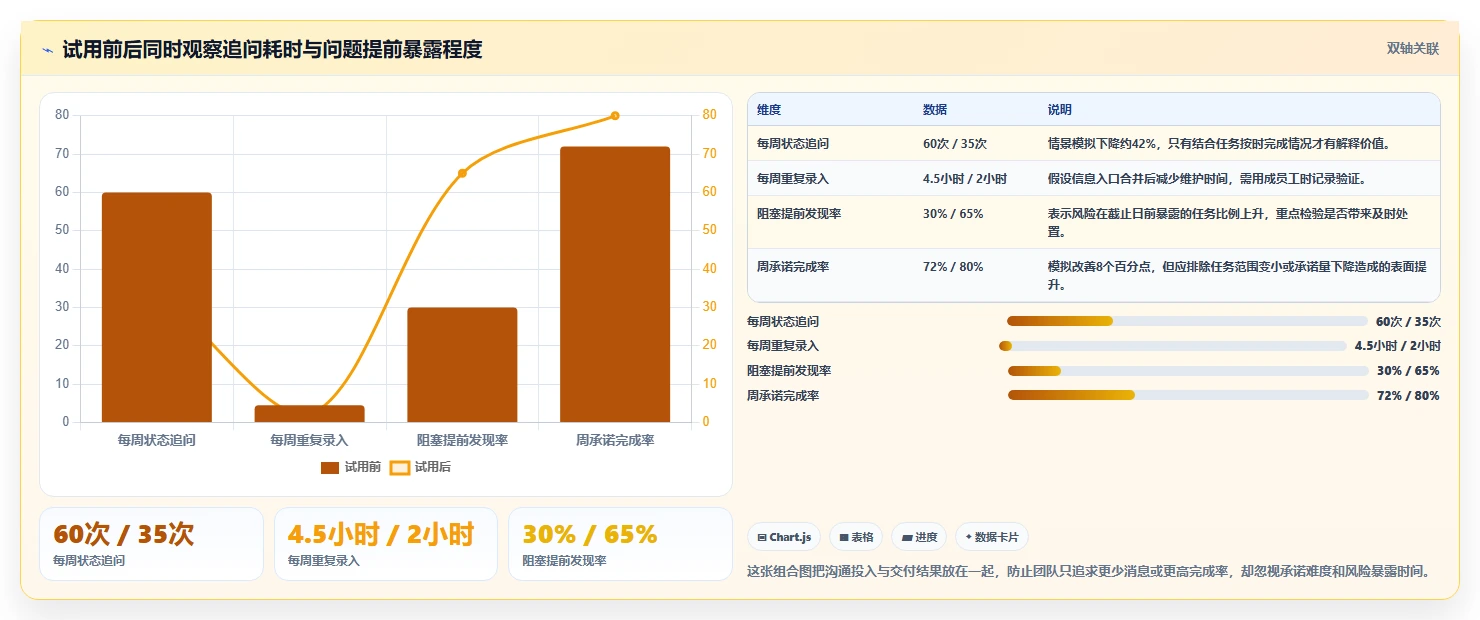Click the 每周重复录入 x-axis label under chart
This screenshot has height=620, width=1480.
309,440
